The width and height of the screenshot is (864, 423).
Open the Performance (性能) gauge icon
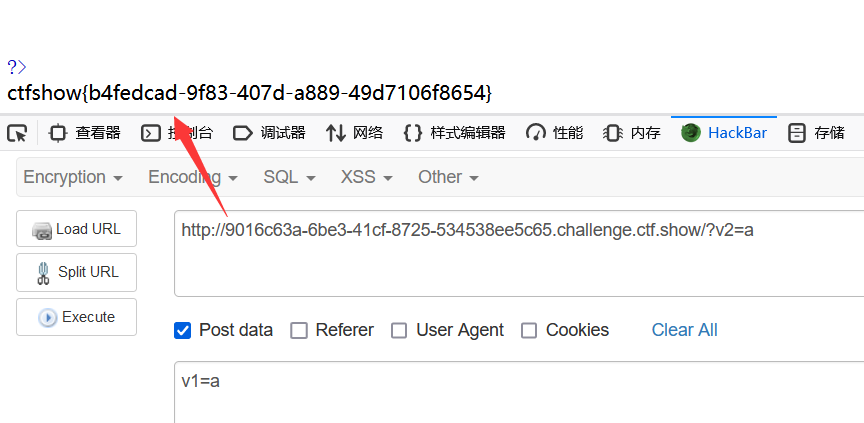pyautogui.click(x=536, y=133)
